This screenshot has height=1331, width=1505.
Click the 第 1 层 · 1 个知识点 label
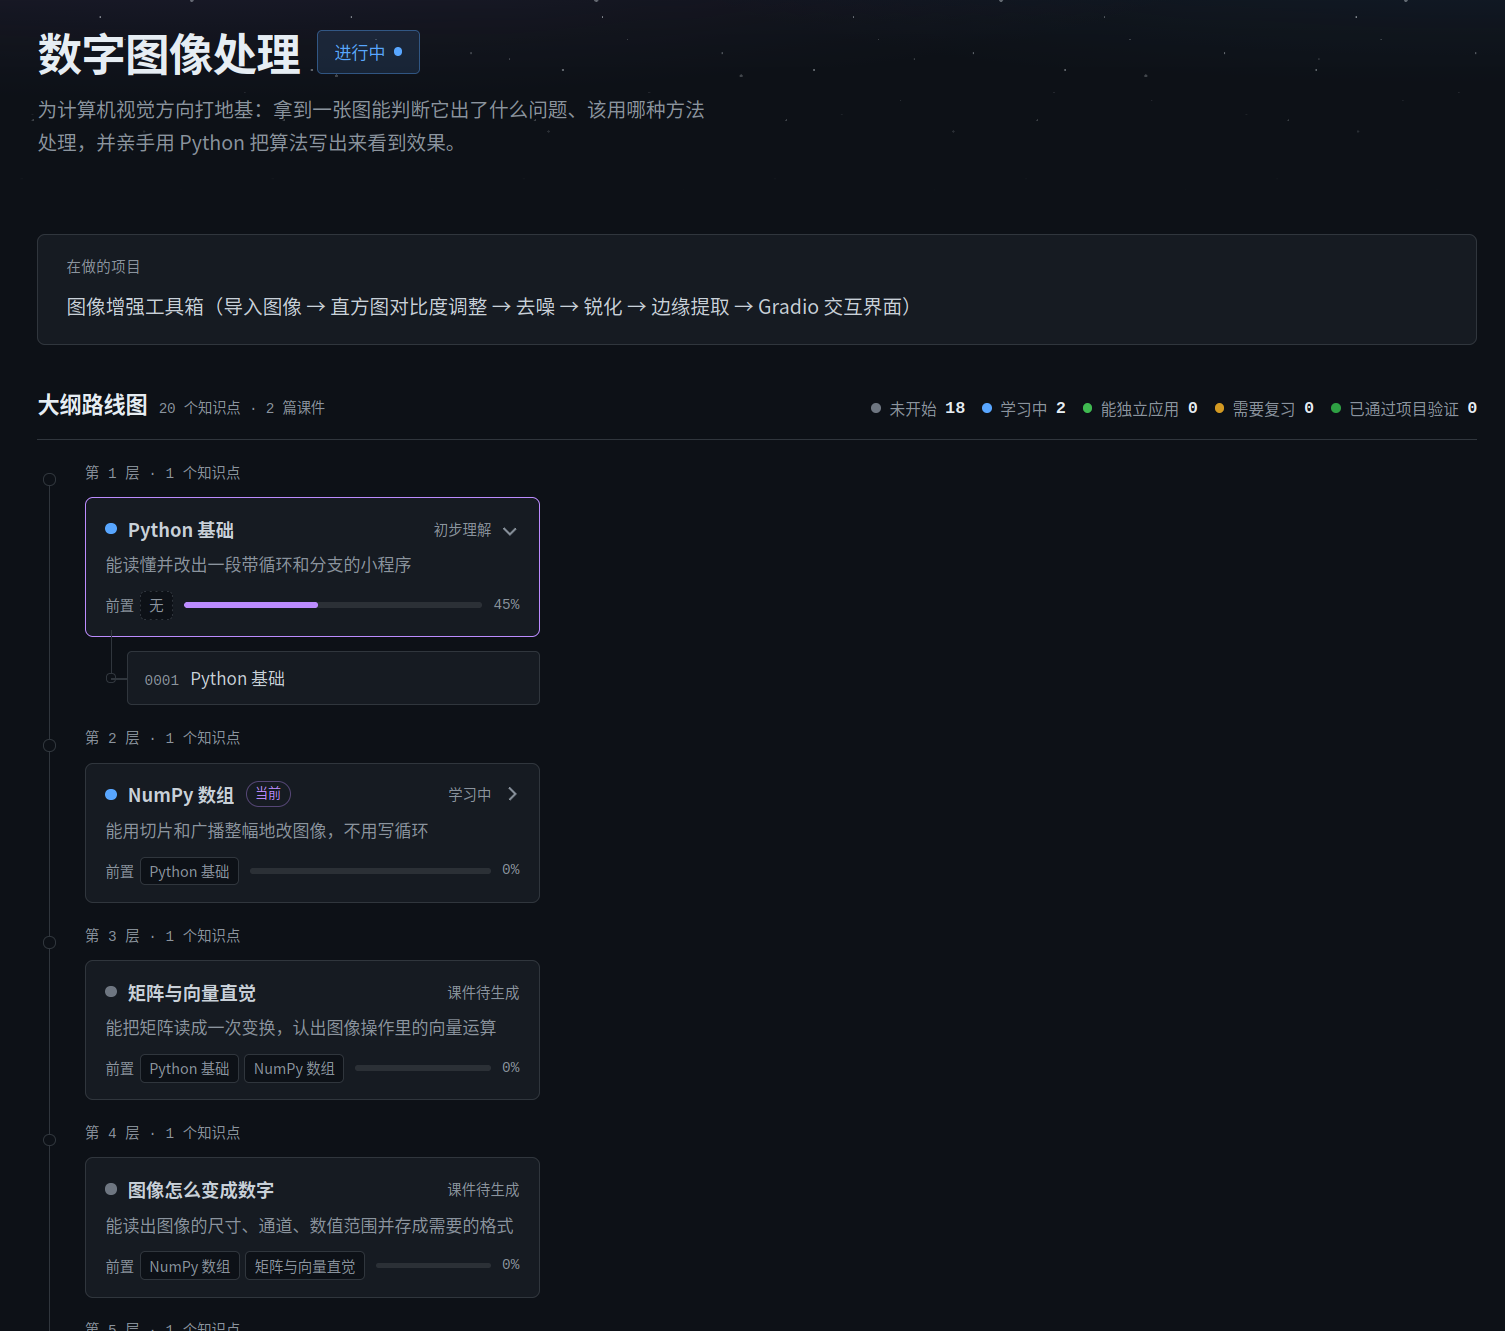(162, 473)
